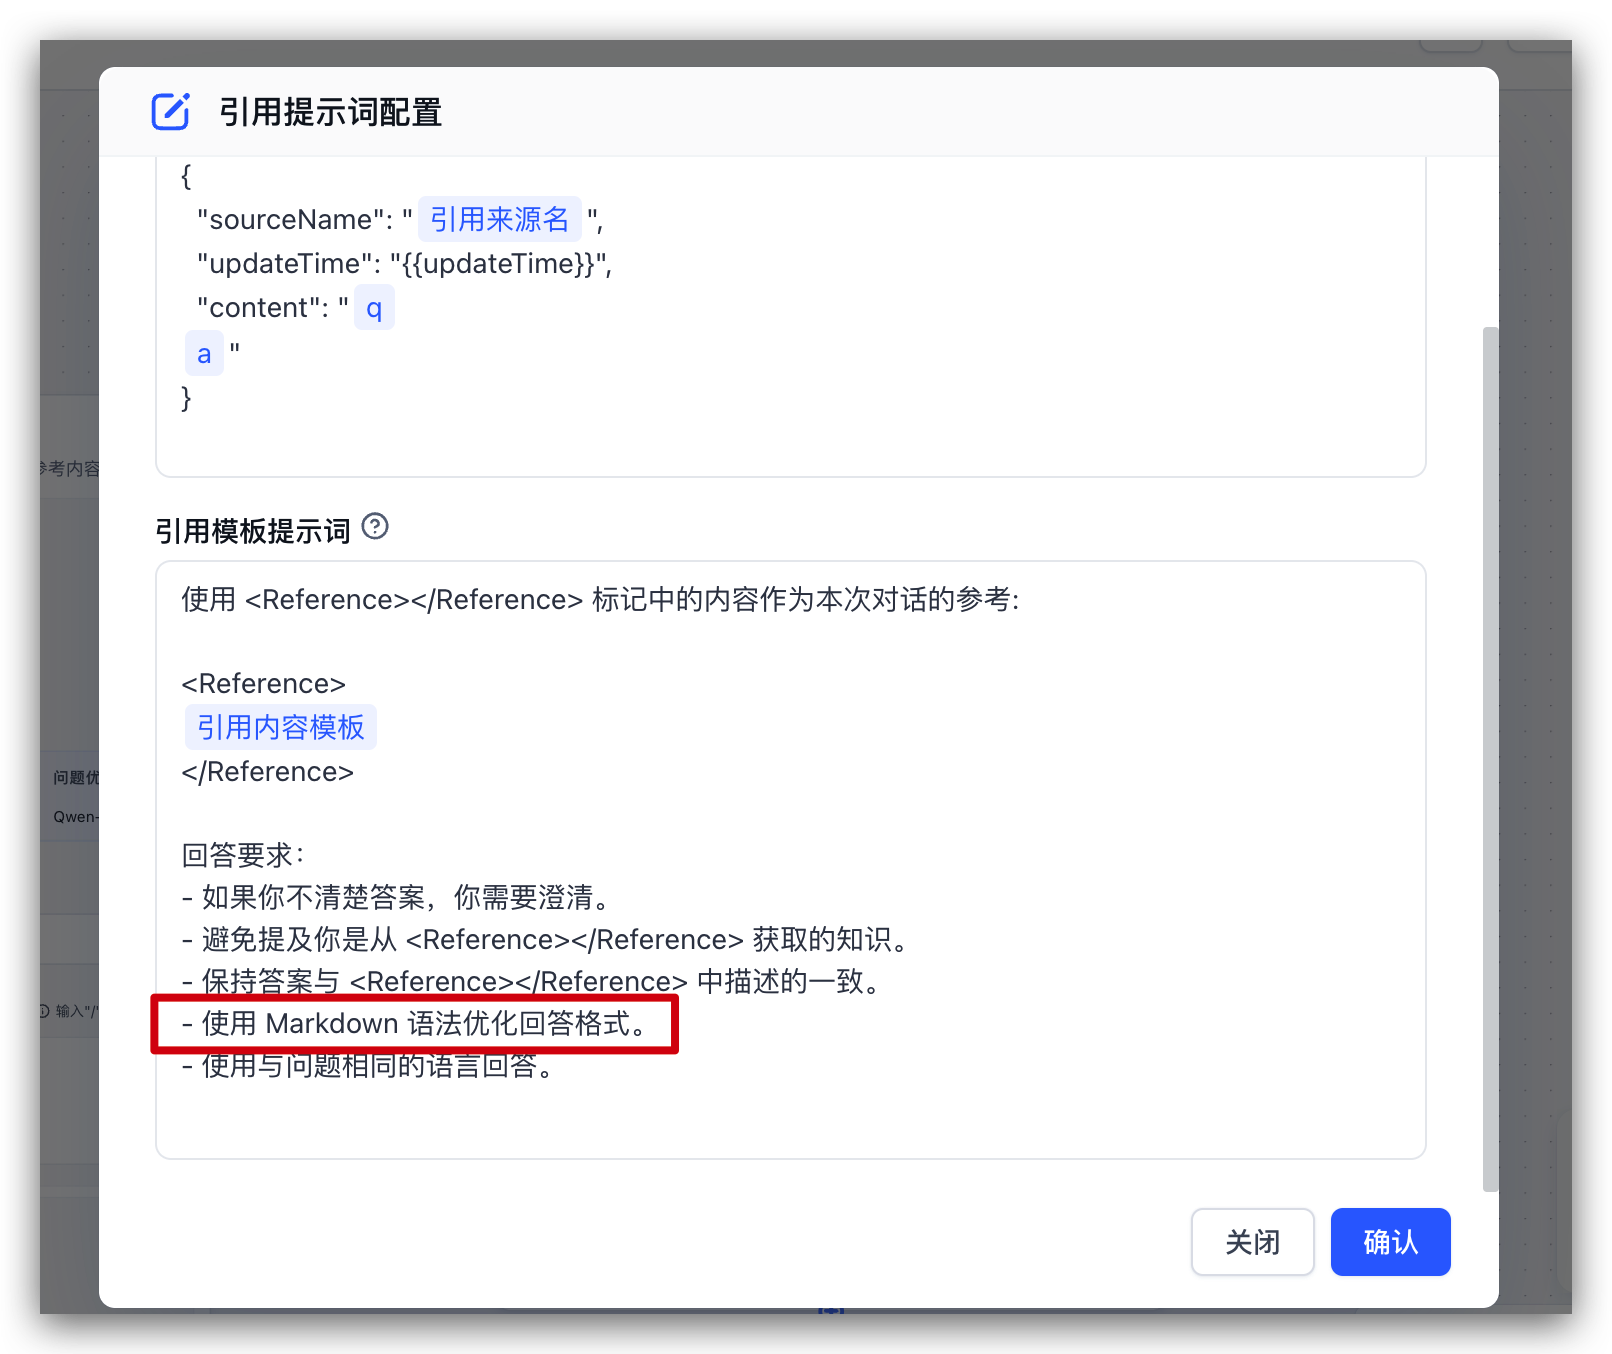The image size is (1612, 1354).
Task: Click the opening <Reference> tag line
Action: (263, 684)
